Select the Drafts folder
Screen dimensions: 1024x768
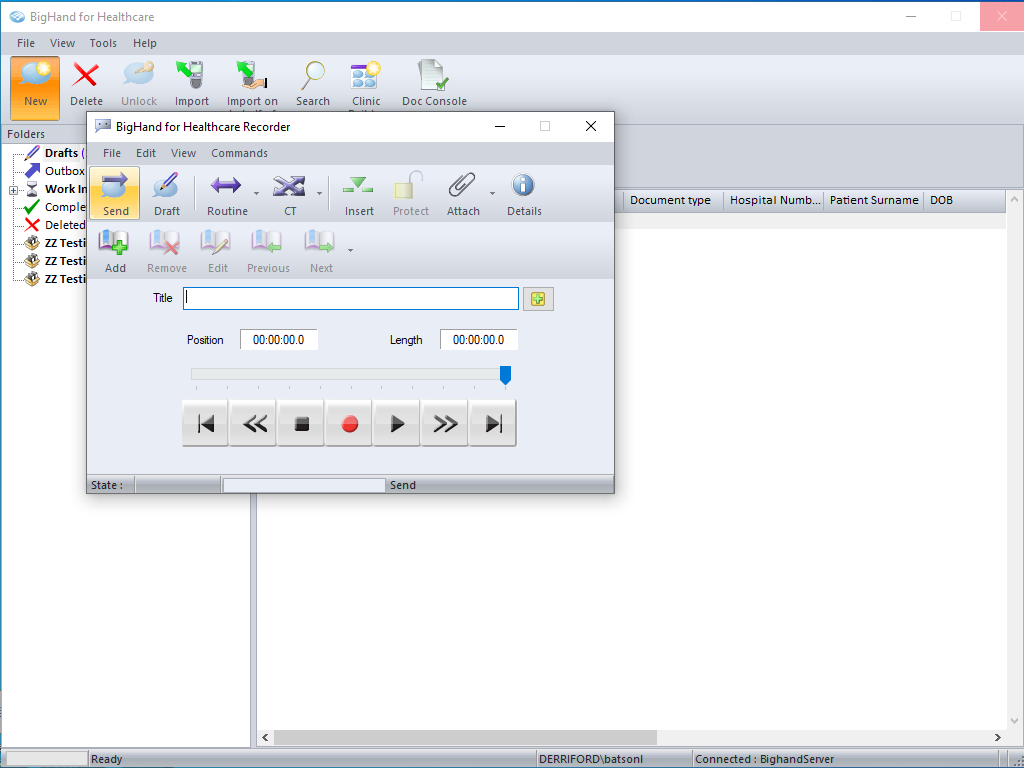tap(61, 153)
